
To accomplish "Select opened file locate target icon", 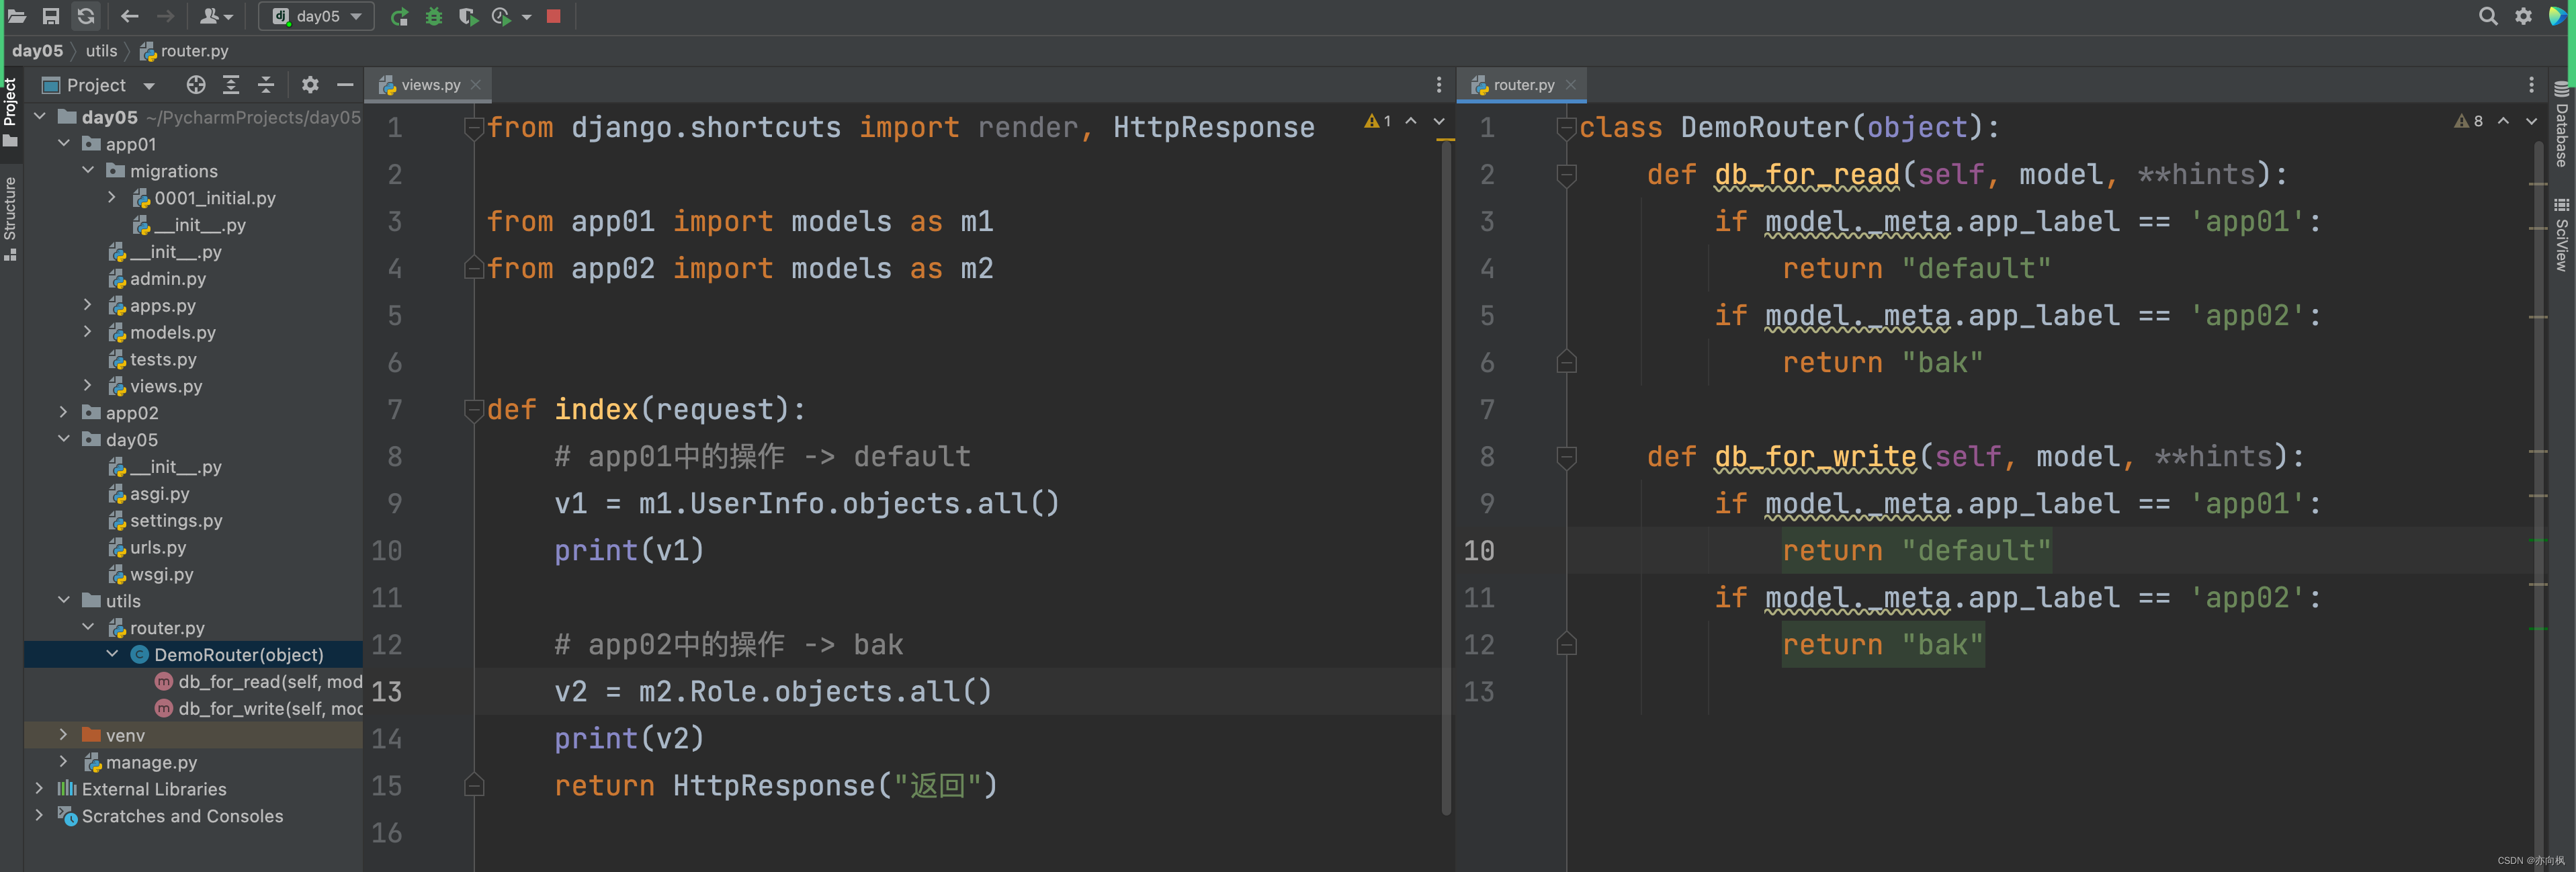I will click(x=196, y=85).
